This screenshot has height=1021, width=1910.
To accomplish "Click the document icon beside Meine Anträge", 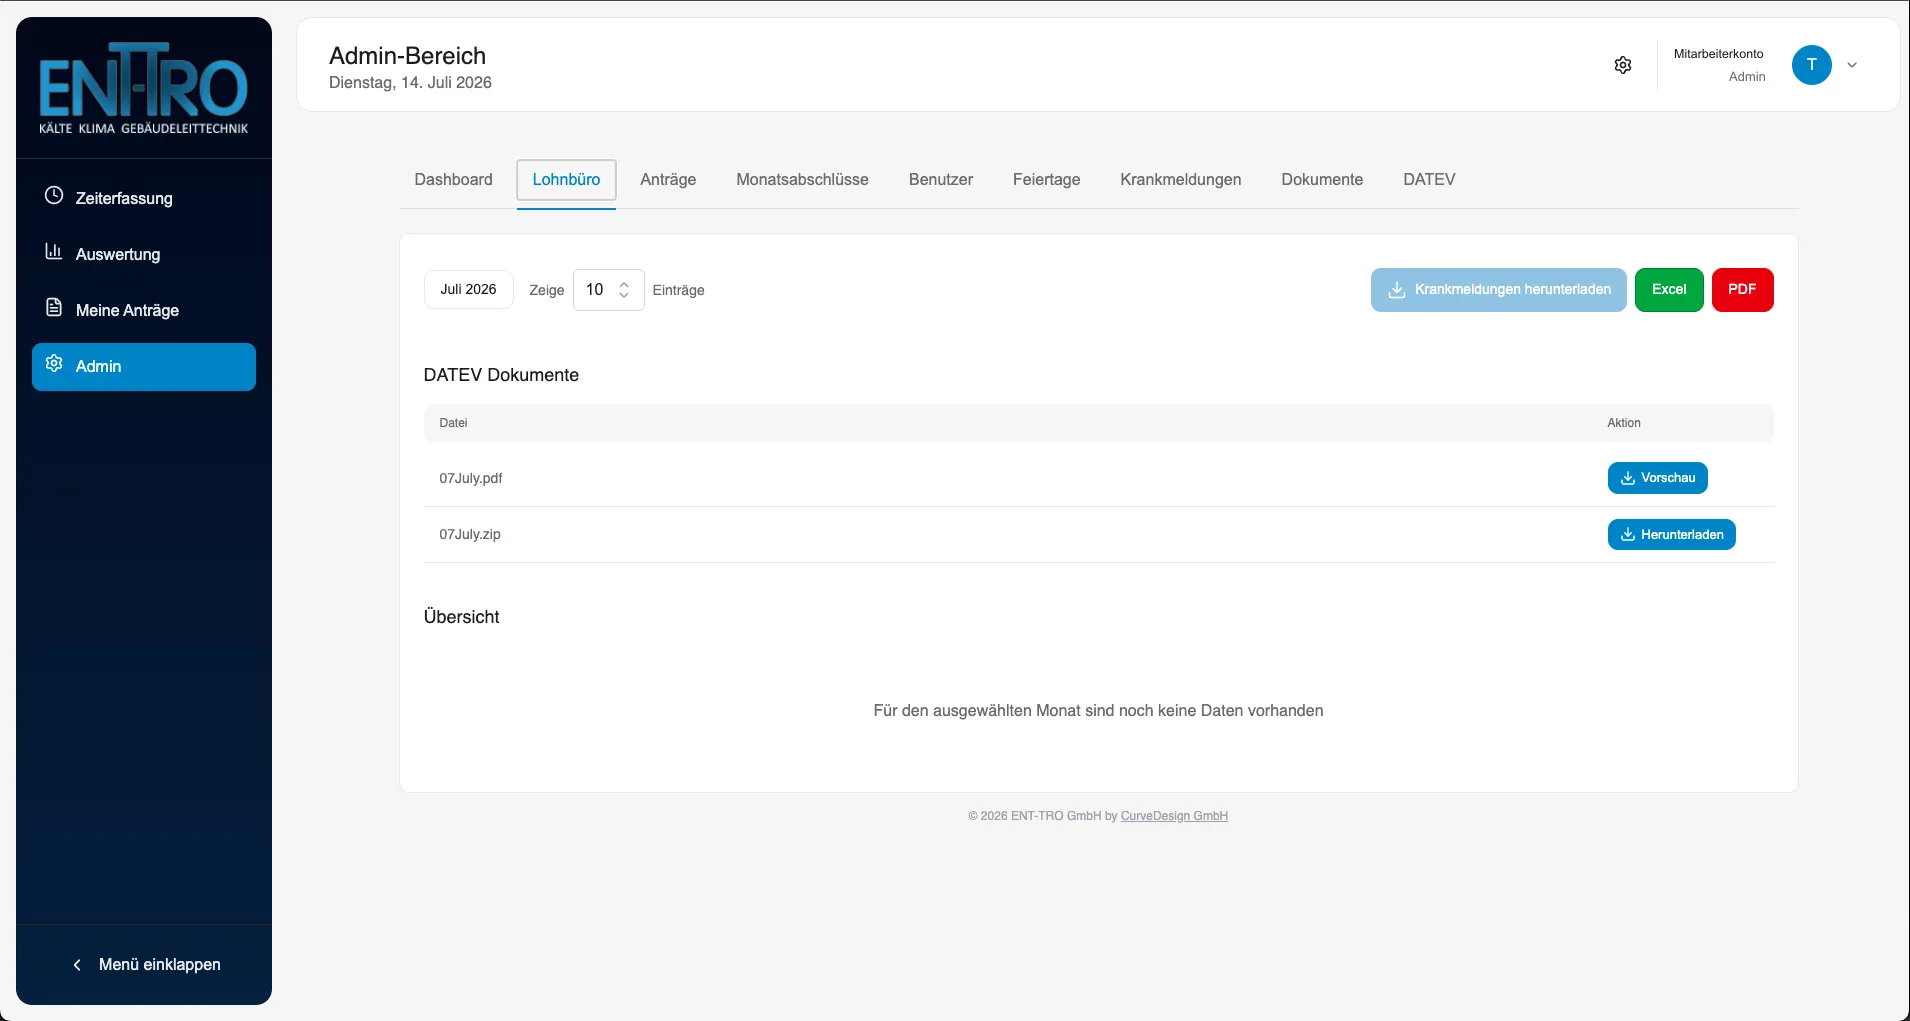I will click(x=54, y=307).
